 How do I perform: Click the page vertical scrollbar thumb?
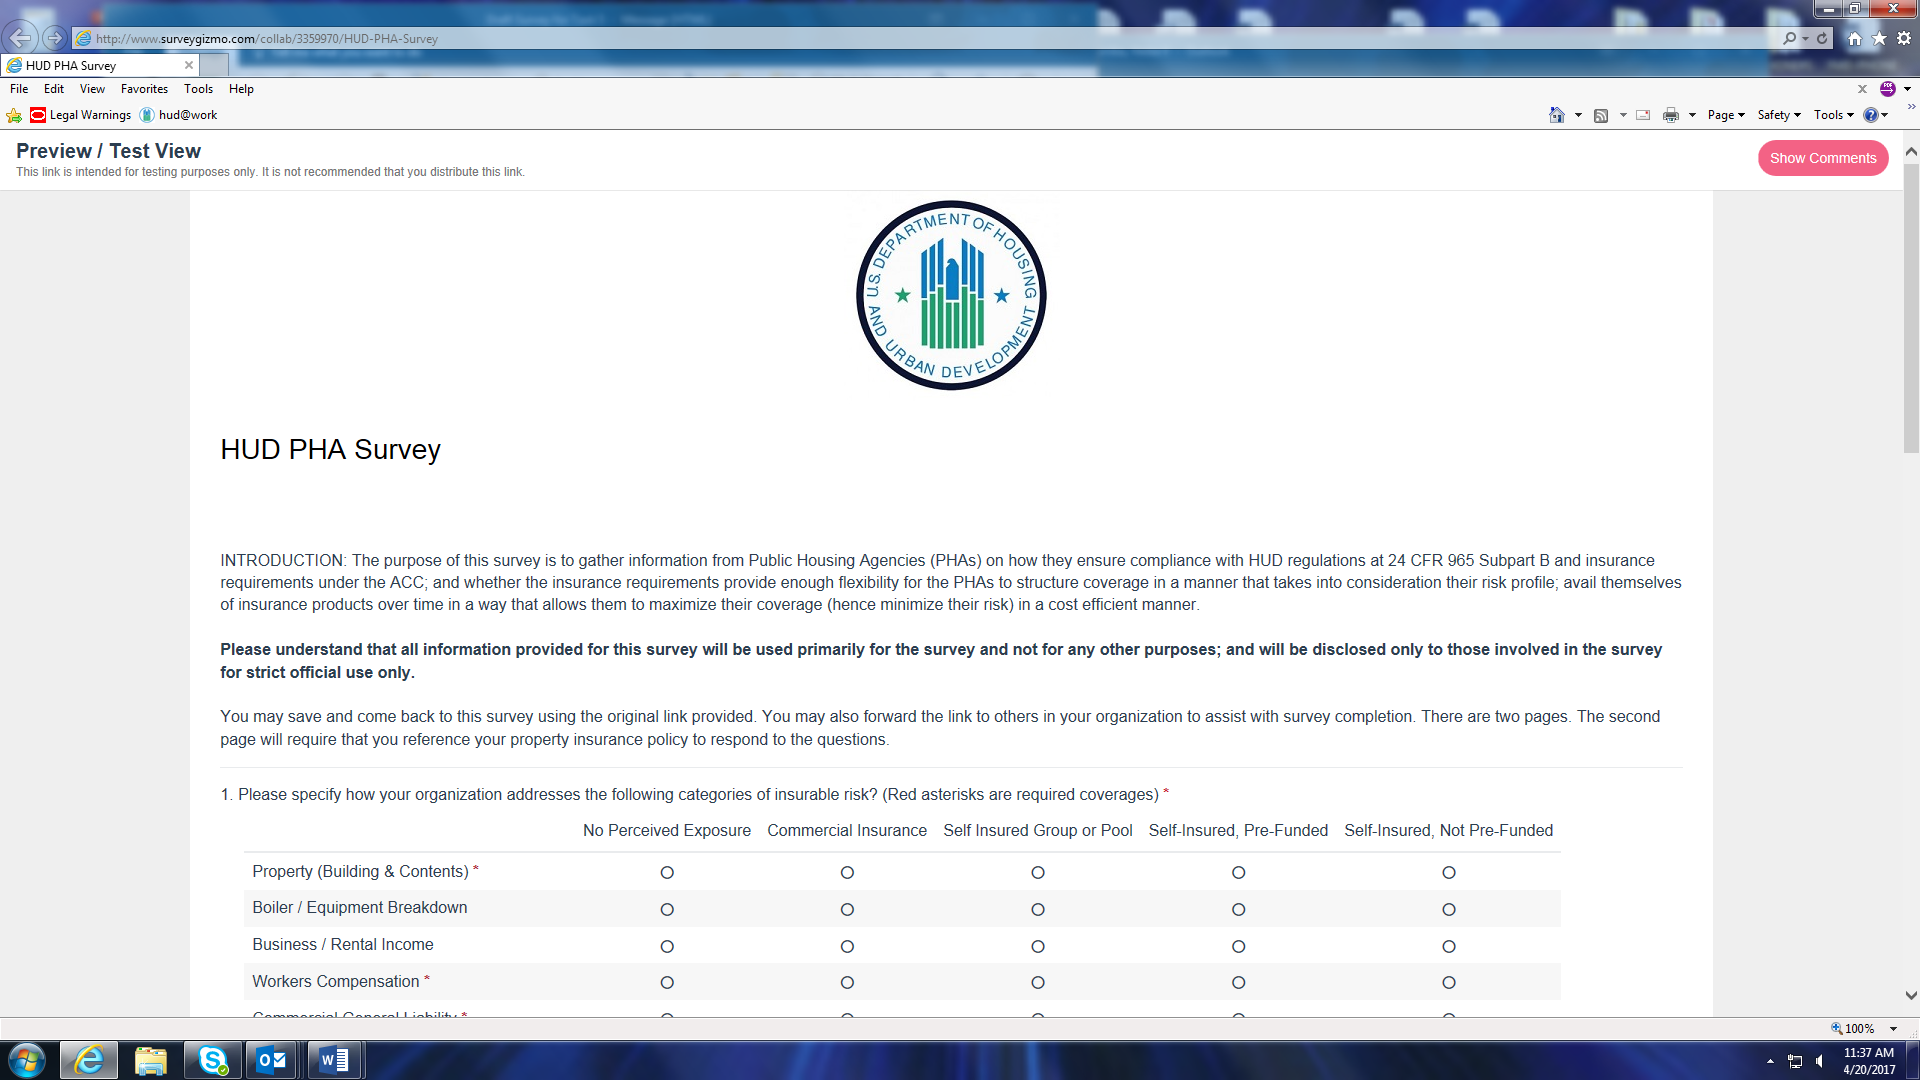click(x=1911, y=310)
